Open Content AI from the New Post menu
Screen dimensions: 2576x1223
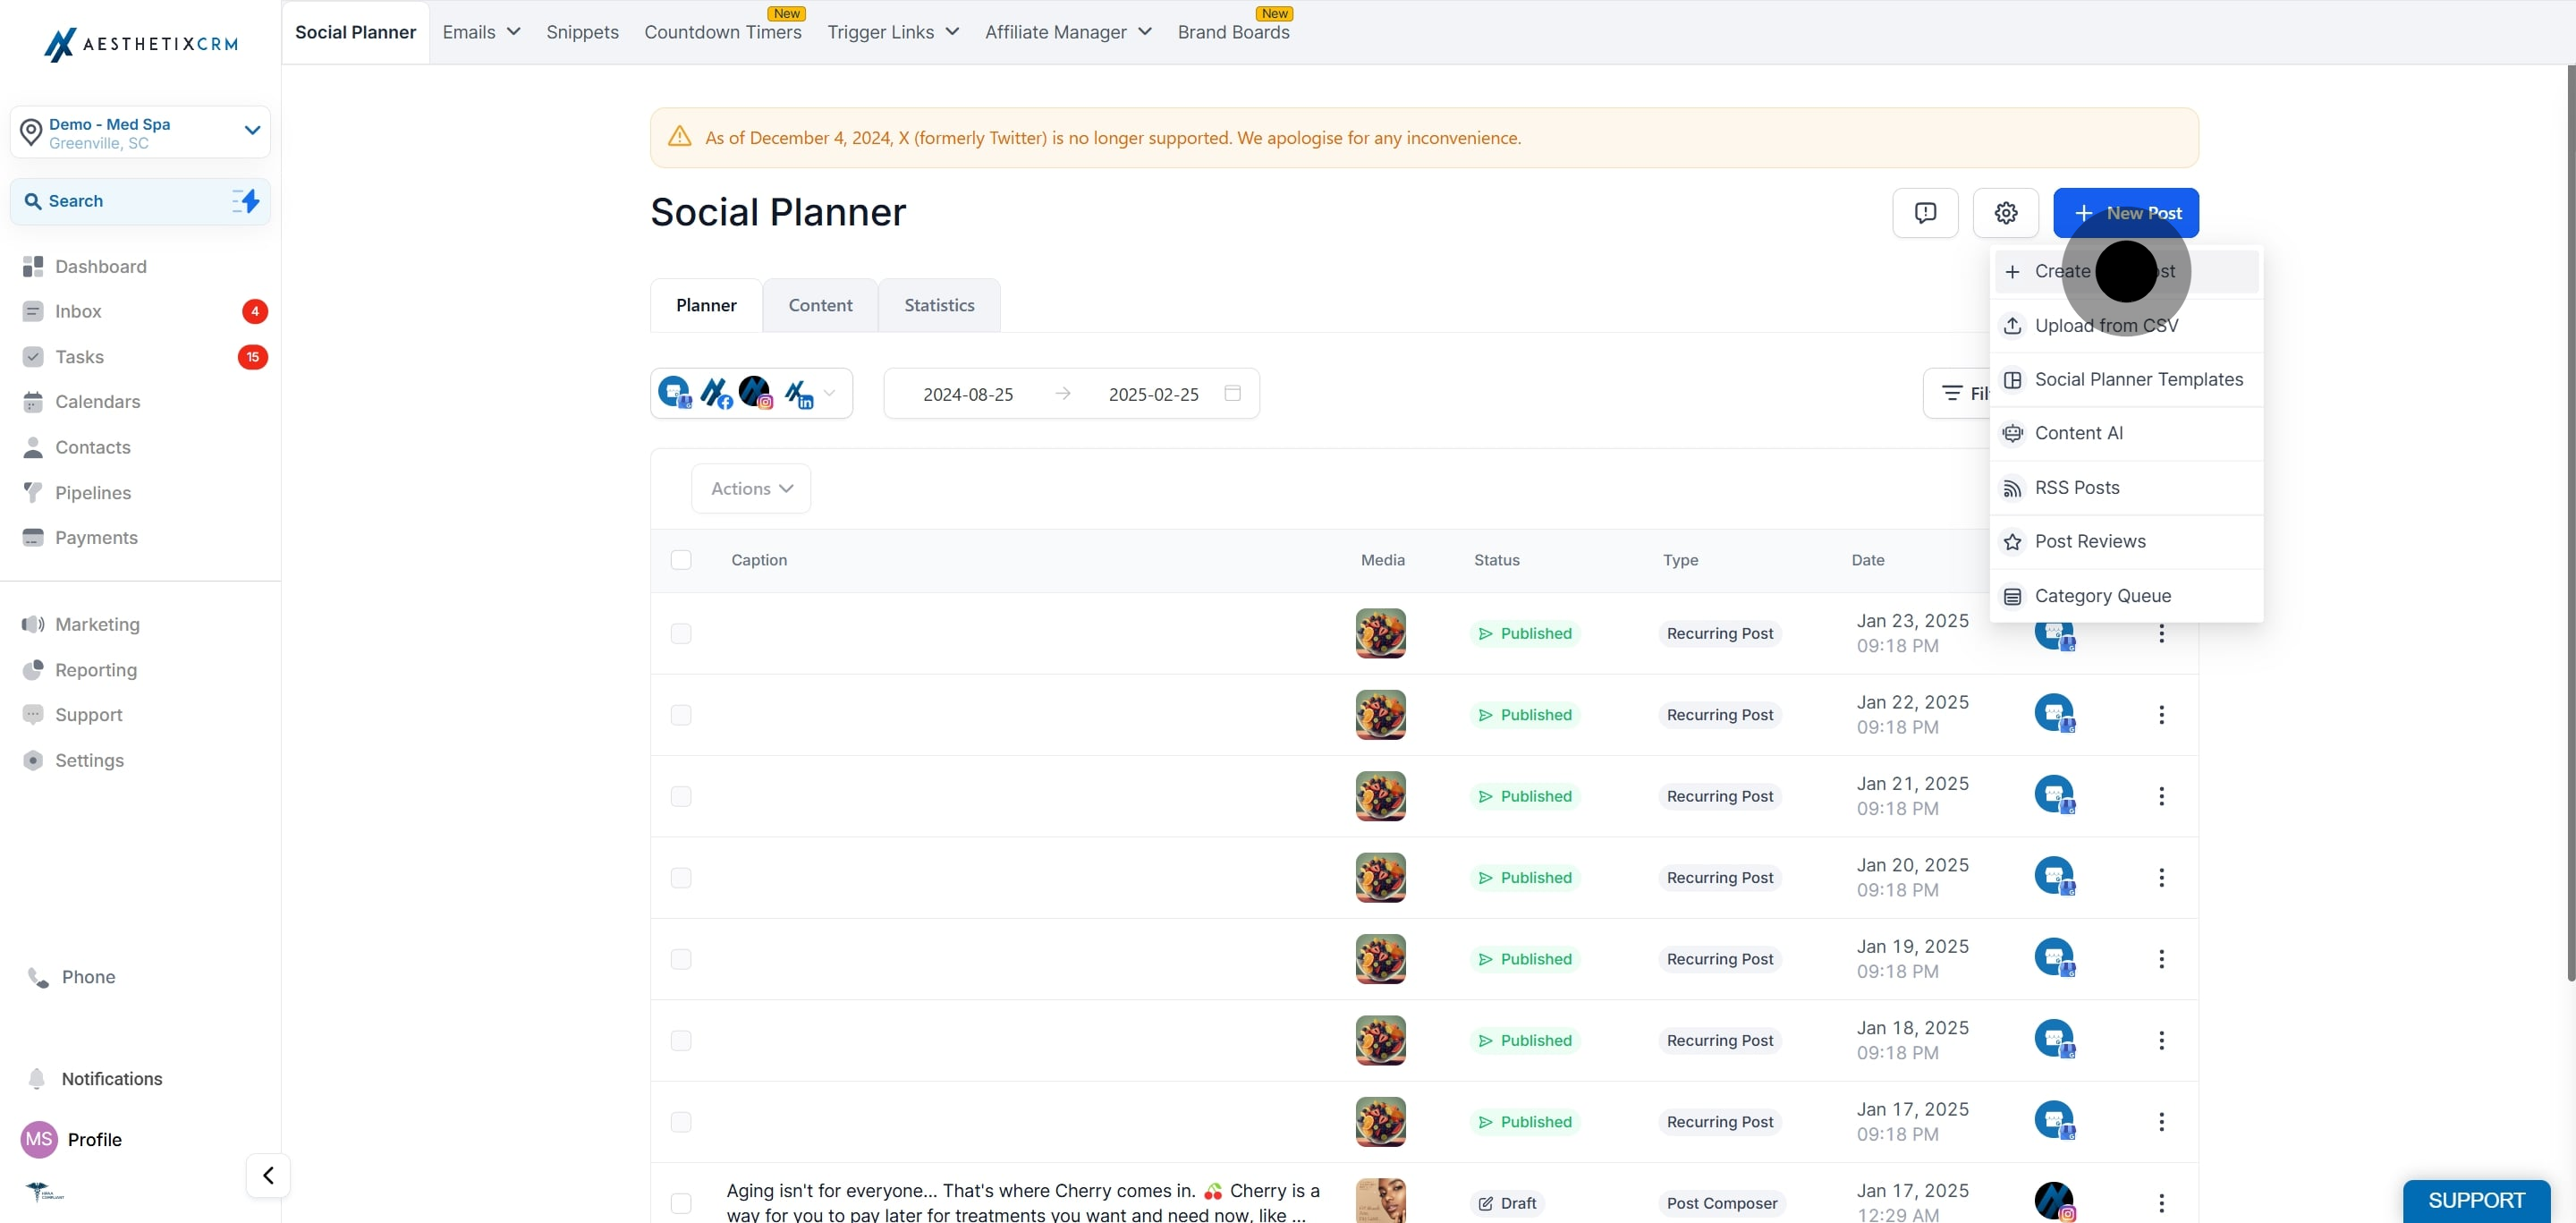(2079, 433)
